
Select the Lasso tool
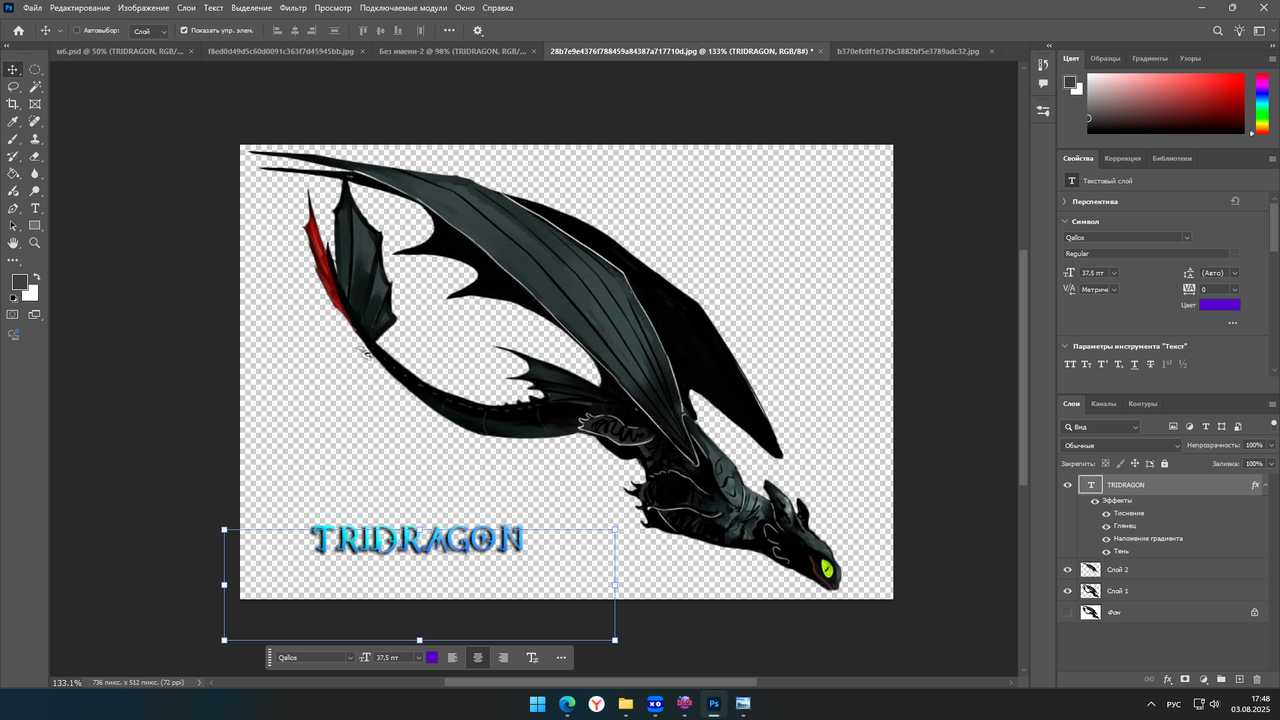13,87
